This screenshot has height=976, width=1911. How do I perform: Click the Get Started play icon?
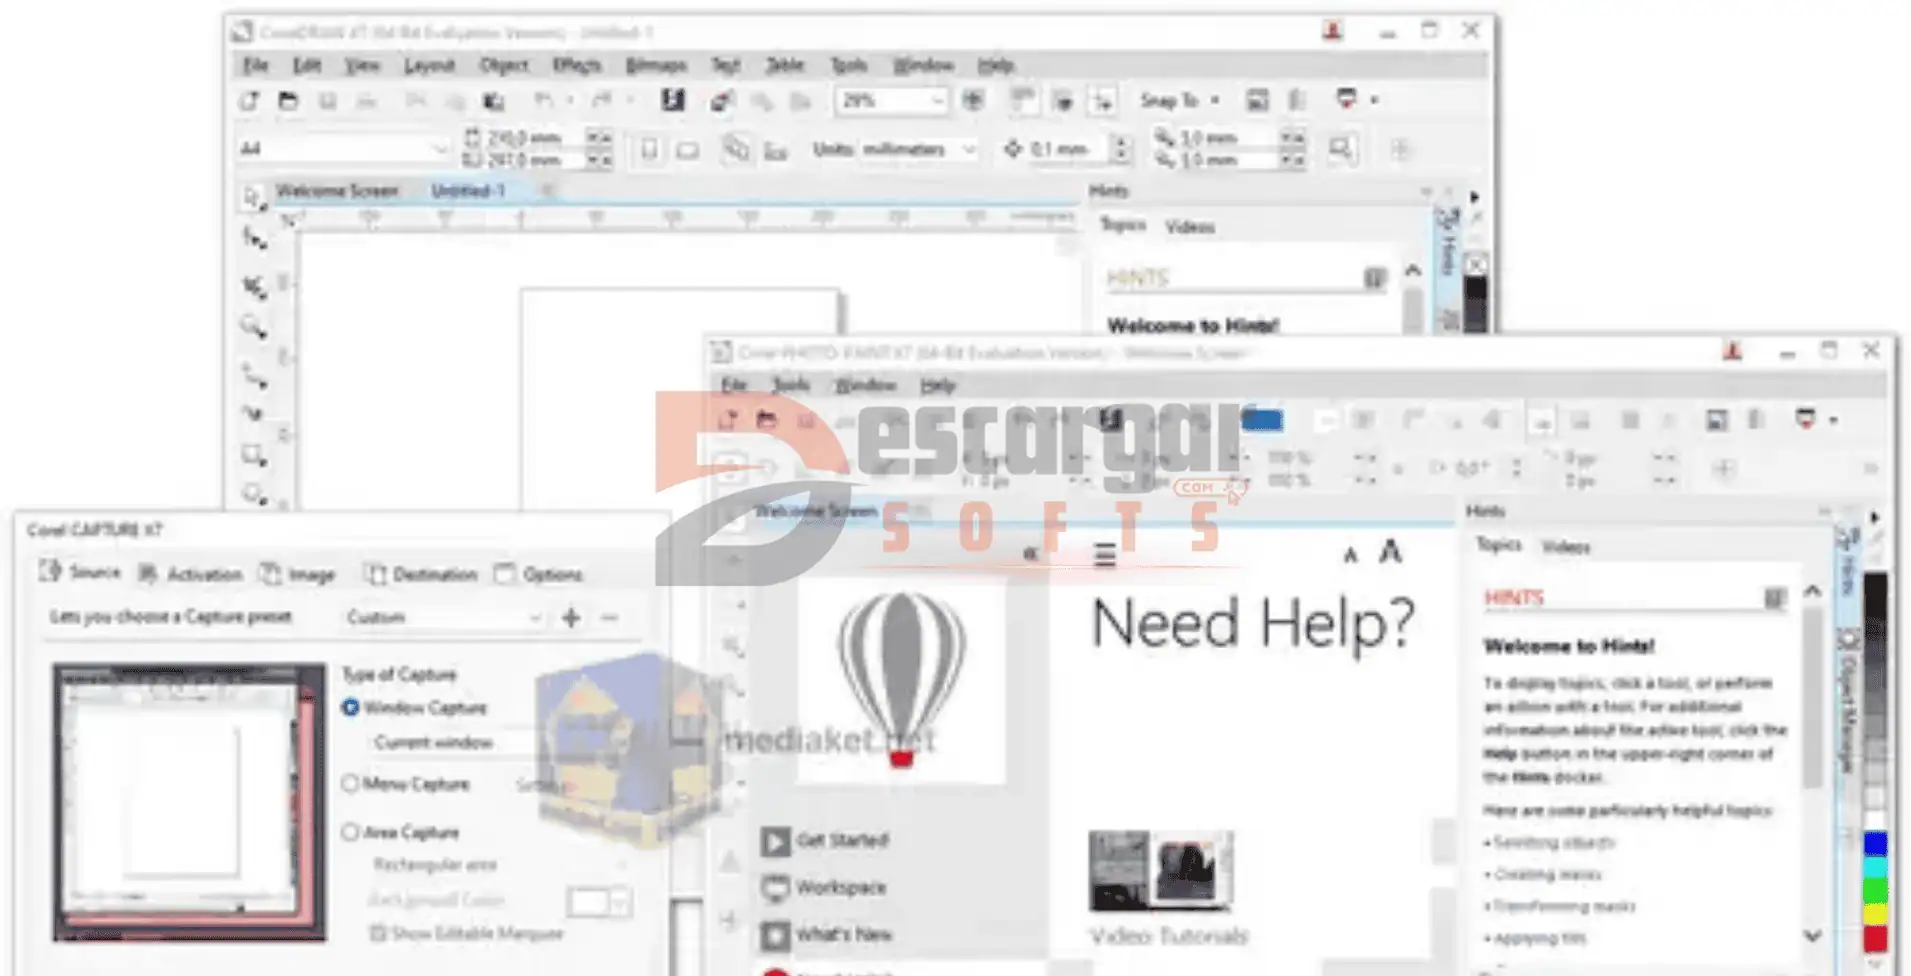pyautogui.click(x=775, y=841)
